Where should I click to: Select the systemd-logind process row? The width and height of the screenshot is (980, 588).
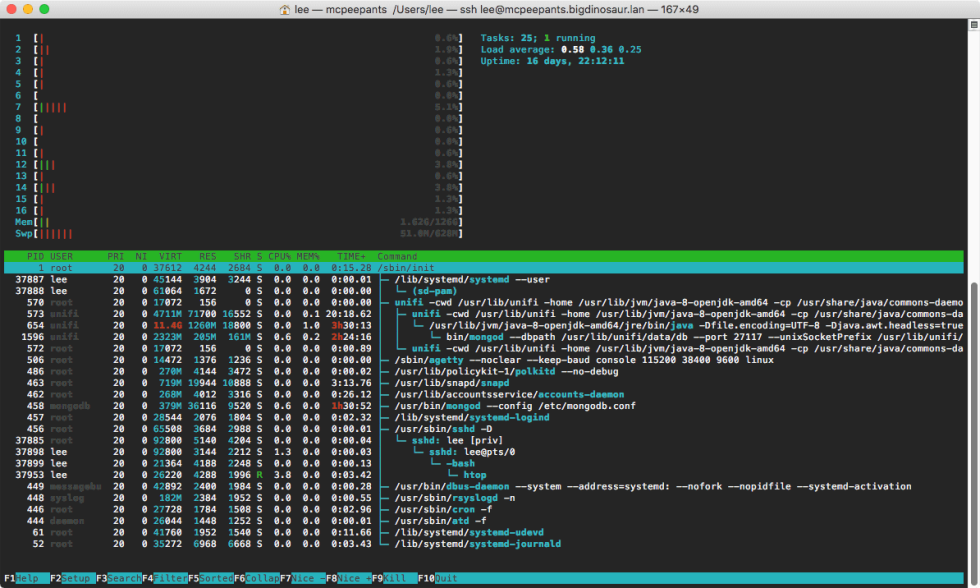coord(484,417)
